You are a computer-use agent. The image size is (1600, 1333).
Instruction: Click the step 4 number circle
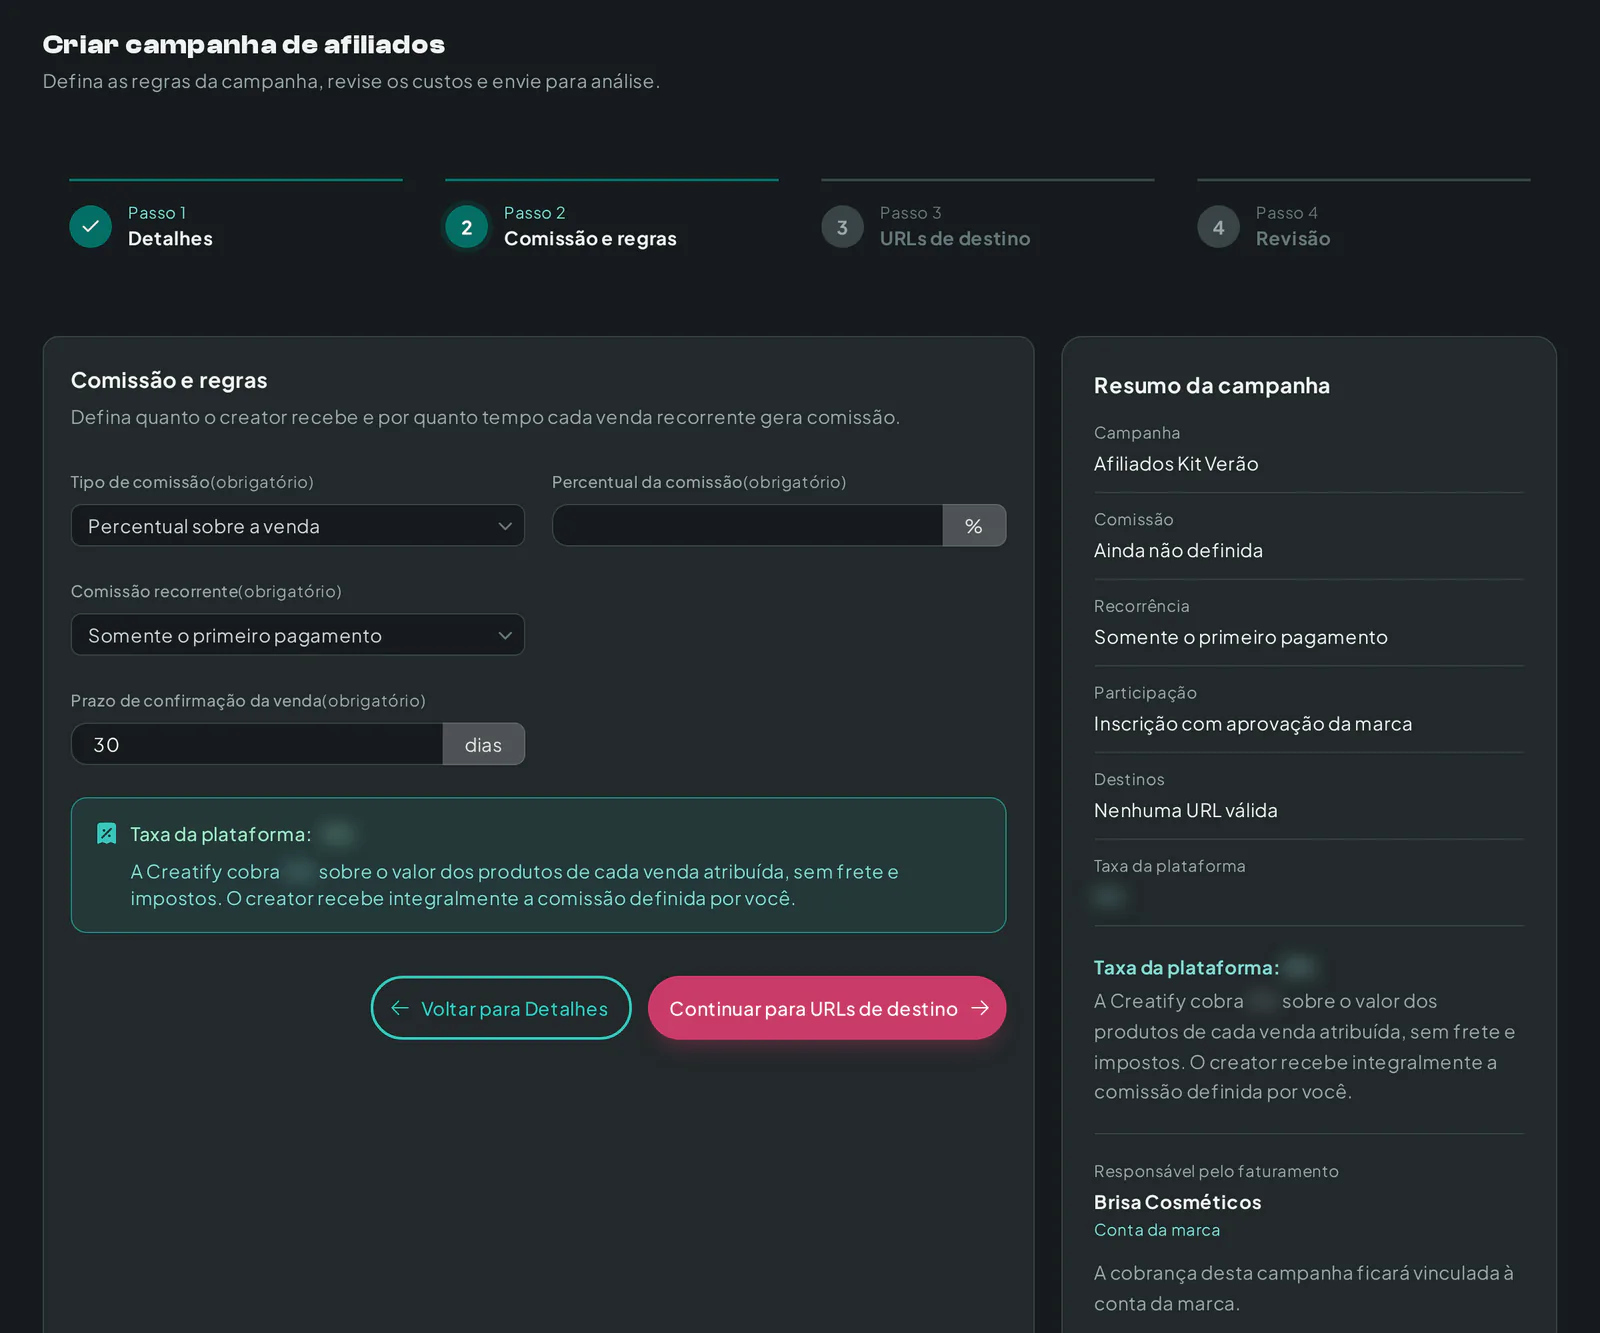click(1218, 227)
